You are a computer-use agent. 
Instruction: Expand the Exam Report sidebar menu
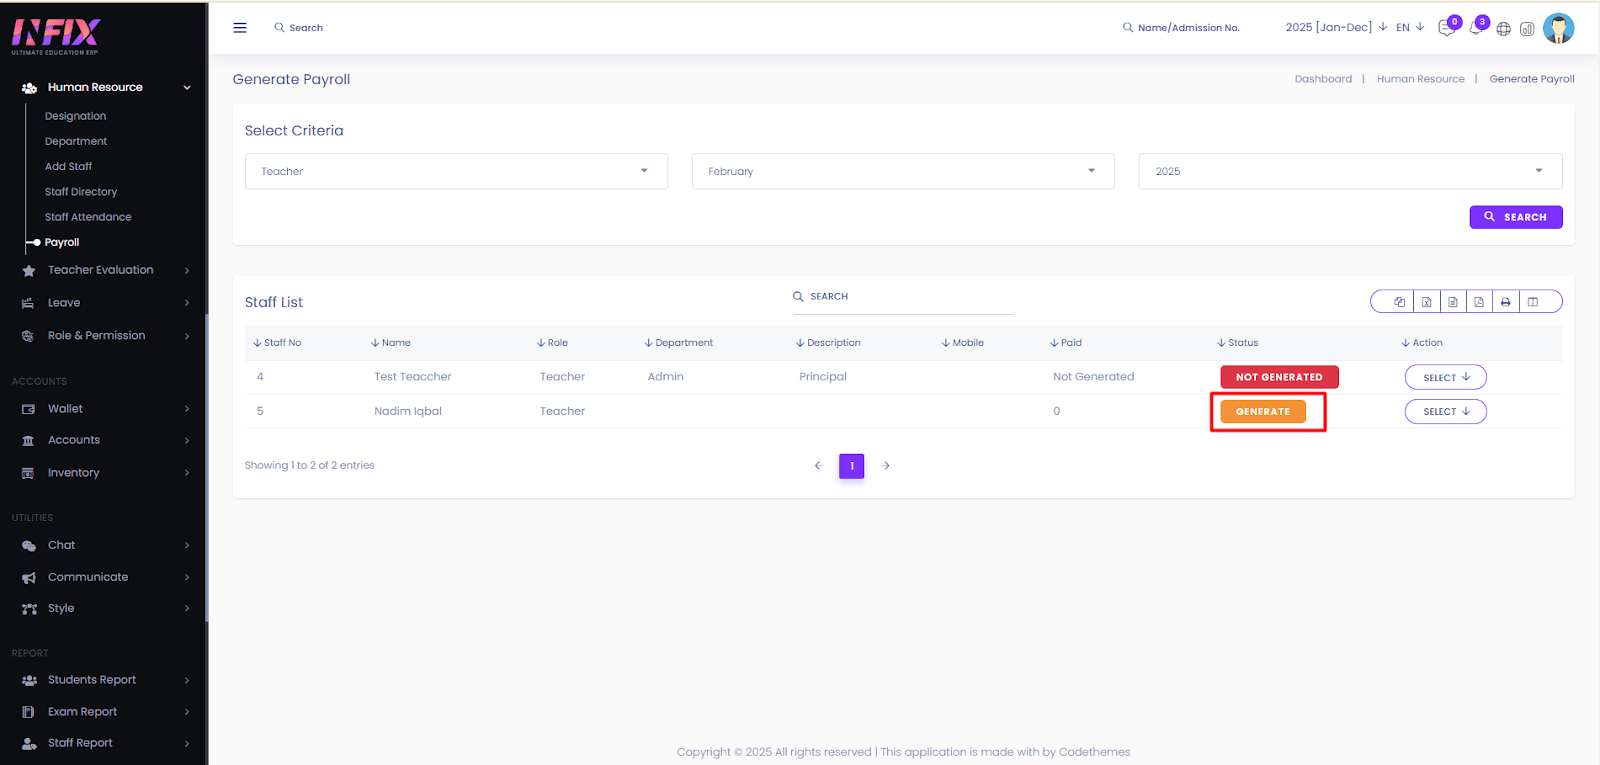click(x=105, y=712)
